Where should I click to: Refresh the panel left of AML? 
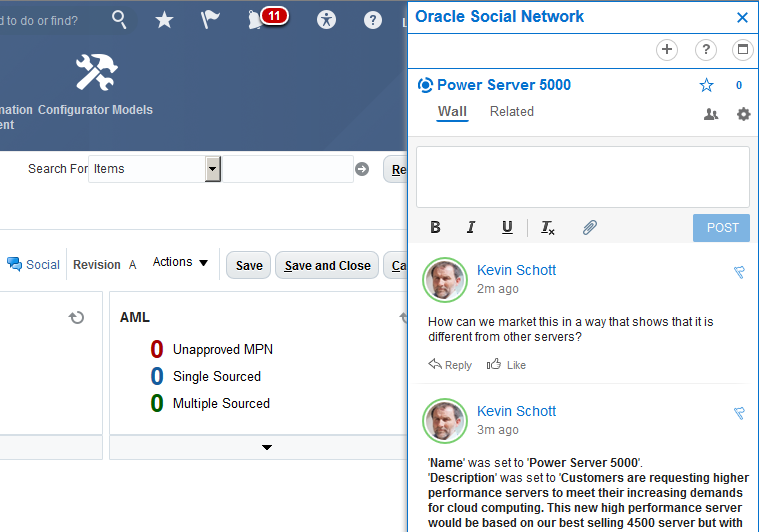(76, 318)
